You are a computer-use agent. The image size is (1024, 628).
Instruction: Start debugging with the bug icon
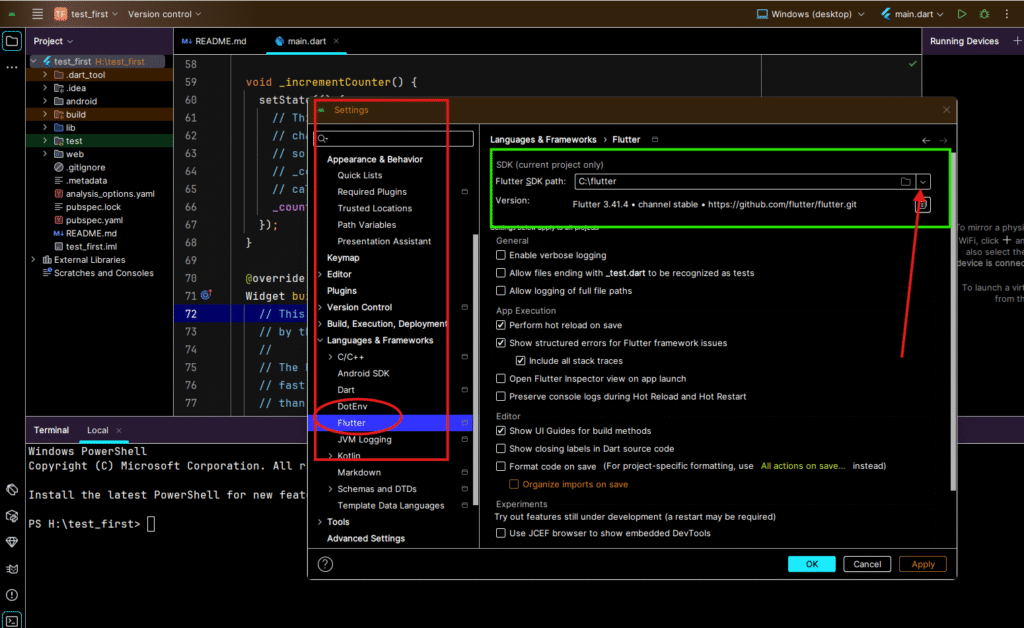click(x=984, y=14)
